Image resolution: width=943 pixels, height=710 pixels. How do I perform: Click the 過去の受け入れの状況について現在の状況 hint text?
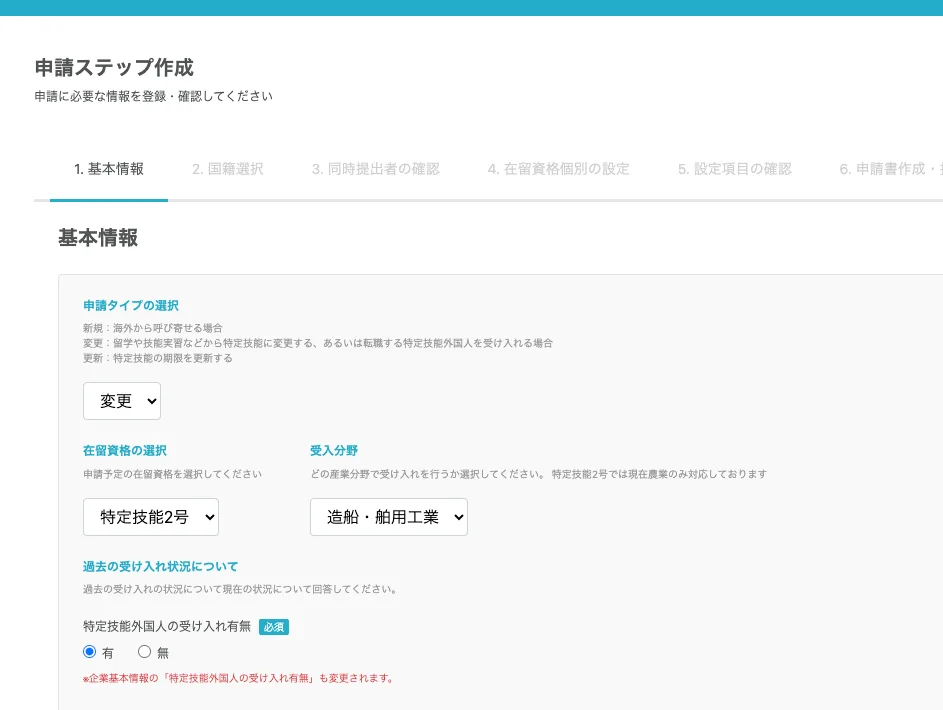click(x=240, y=589)
